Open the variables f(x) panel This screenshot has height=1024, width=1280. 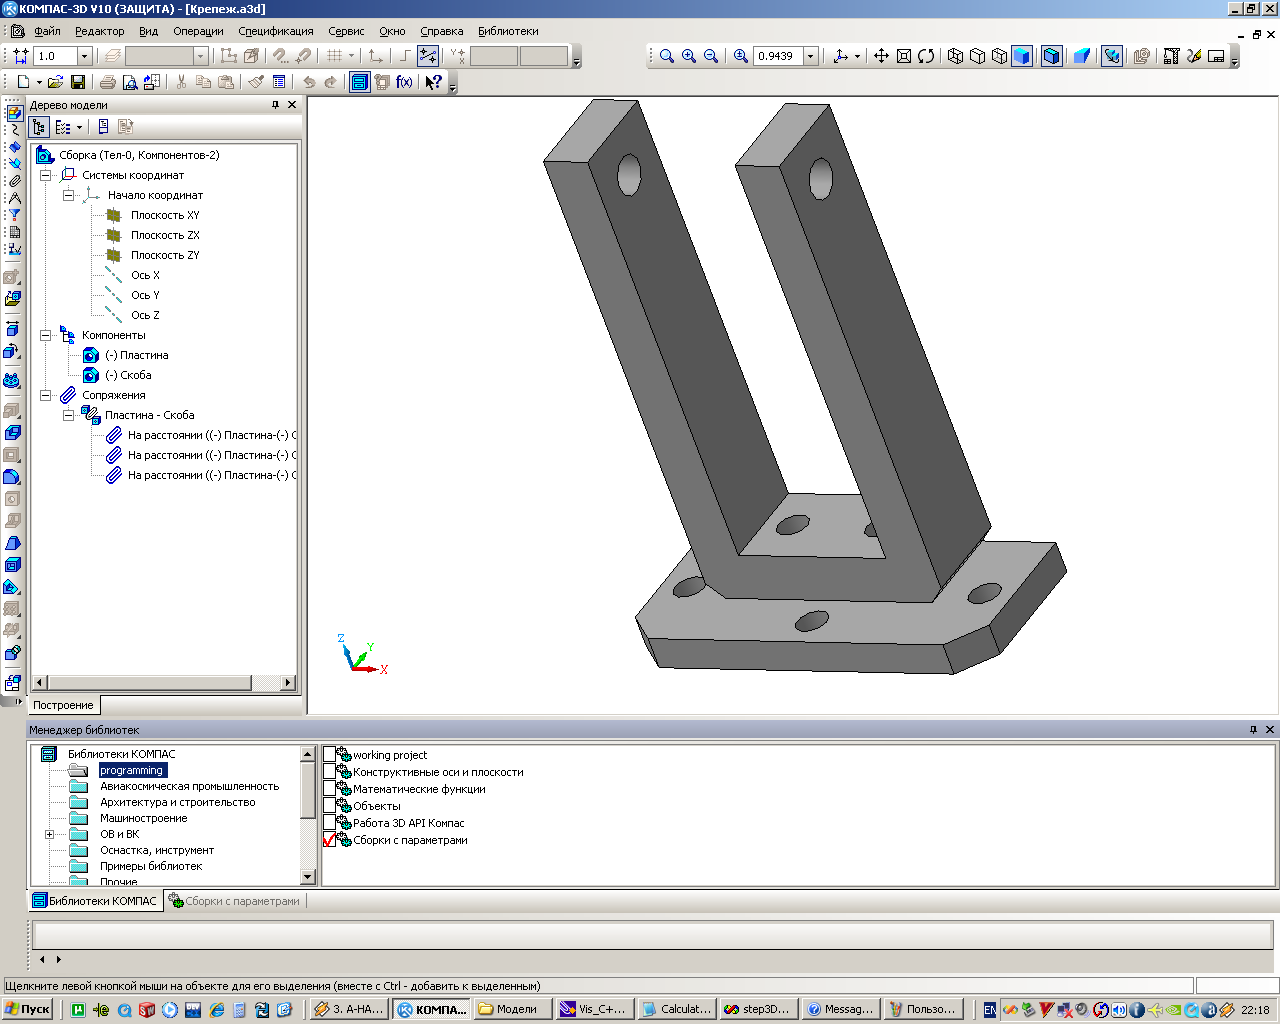pyautogui.click(x=404, y=82)
